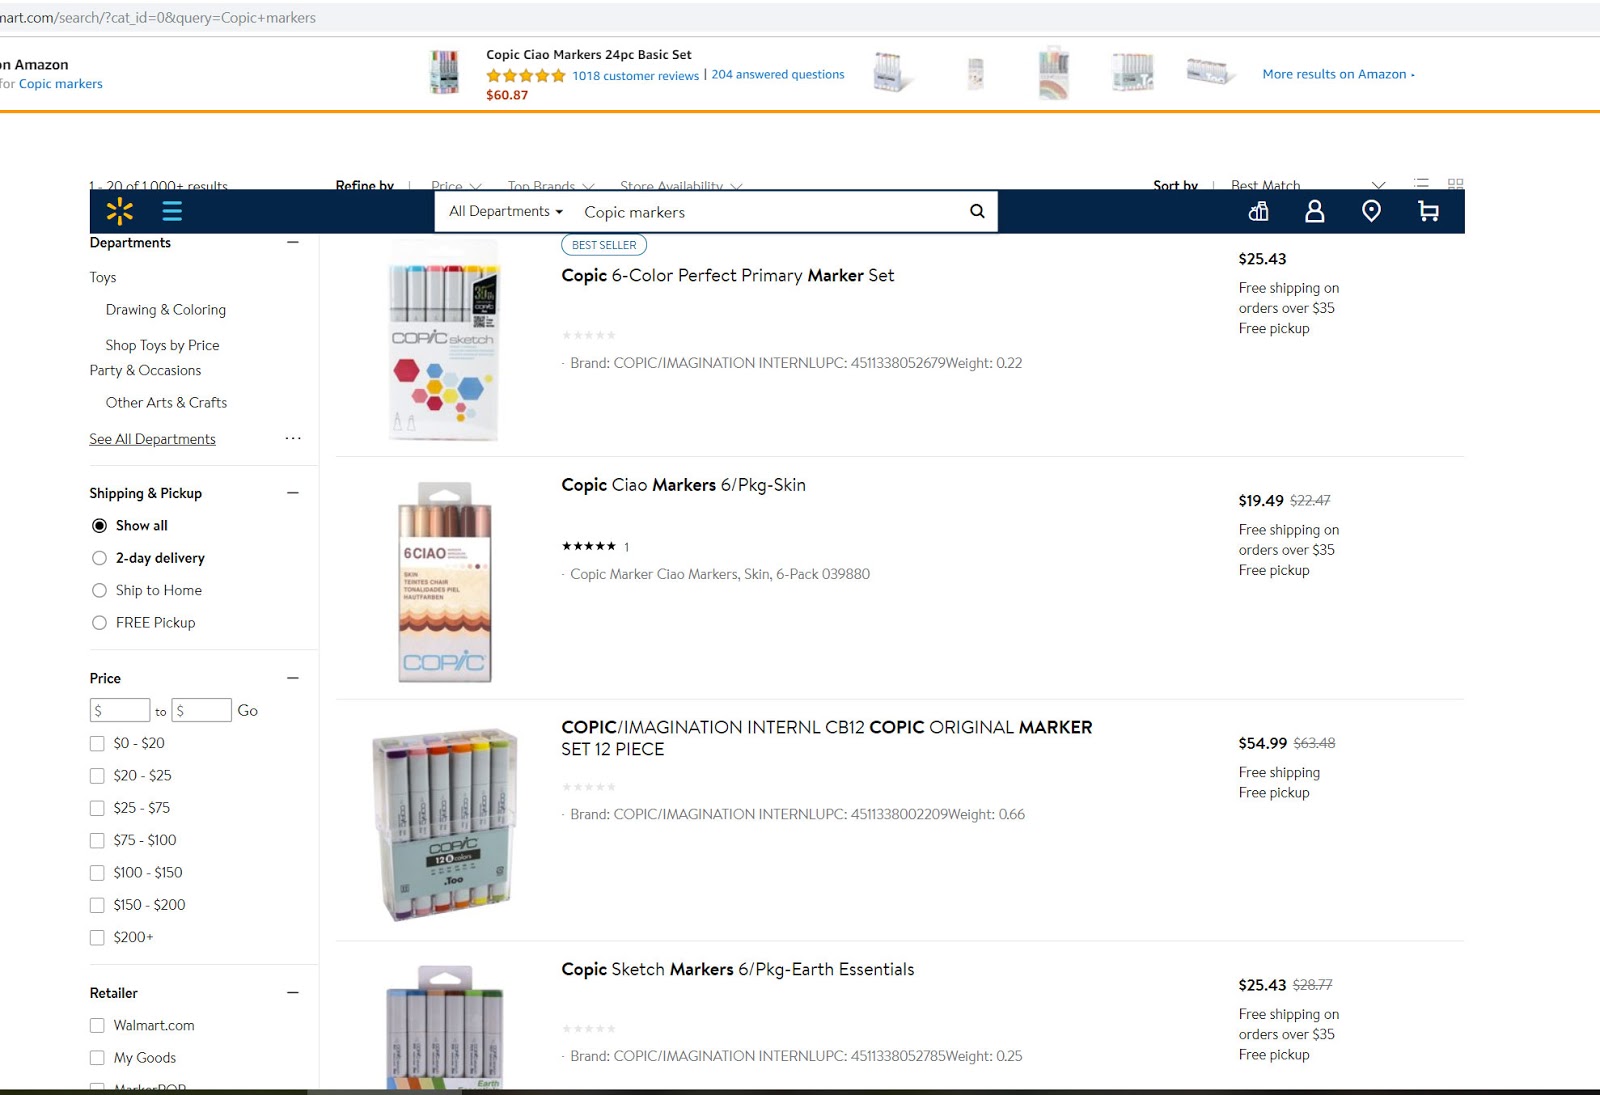The height and width of the screenshot is (1095, 1600).
Task: Open Toys department category
Action: click(103, 277)
